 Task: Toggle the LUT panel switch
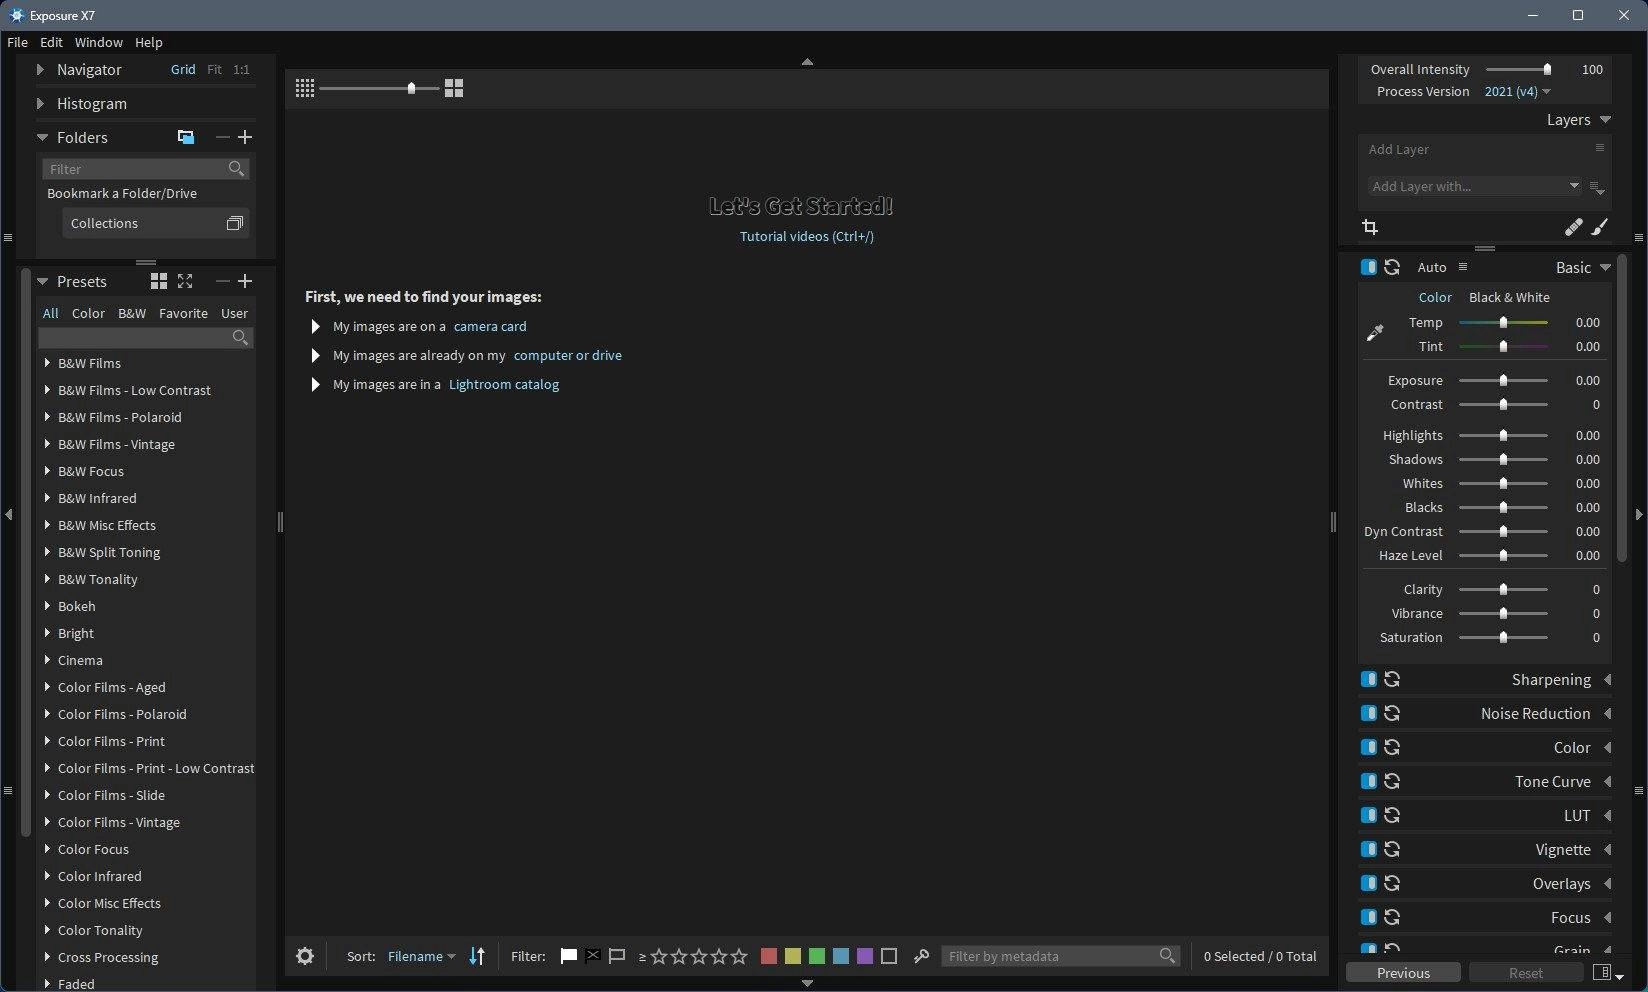1368,815
